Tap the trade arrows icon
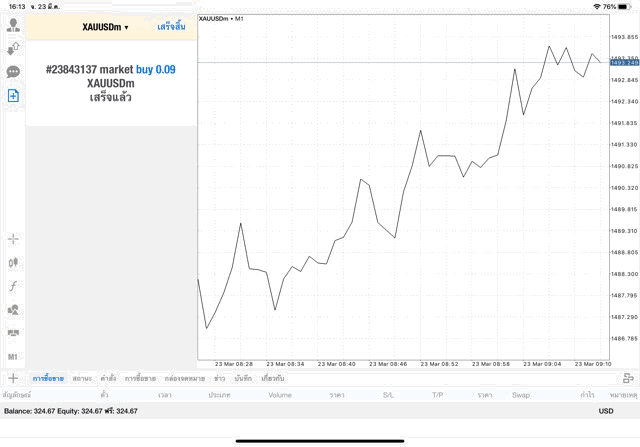This screenshot has width=640, height=447. point(14,48)
